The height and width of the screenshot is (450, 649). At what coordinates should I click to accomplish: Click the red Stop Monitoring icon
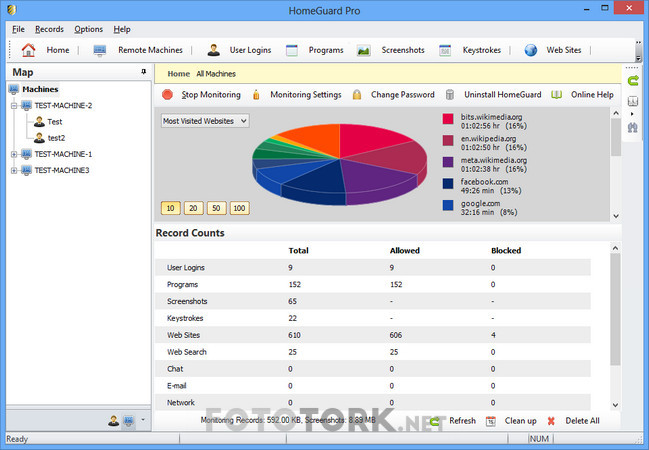pos(168,95)
